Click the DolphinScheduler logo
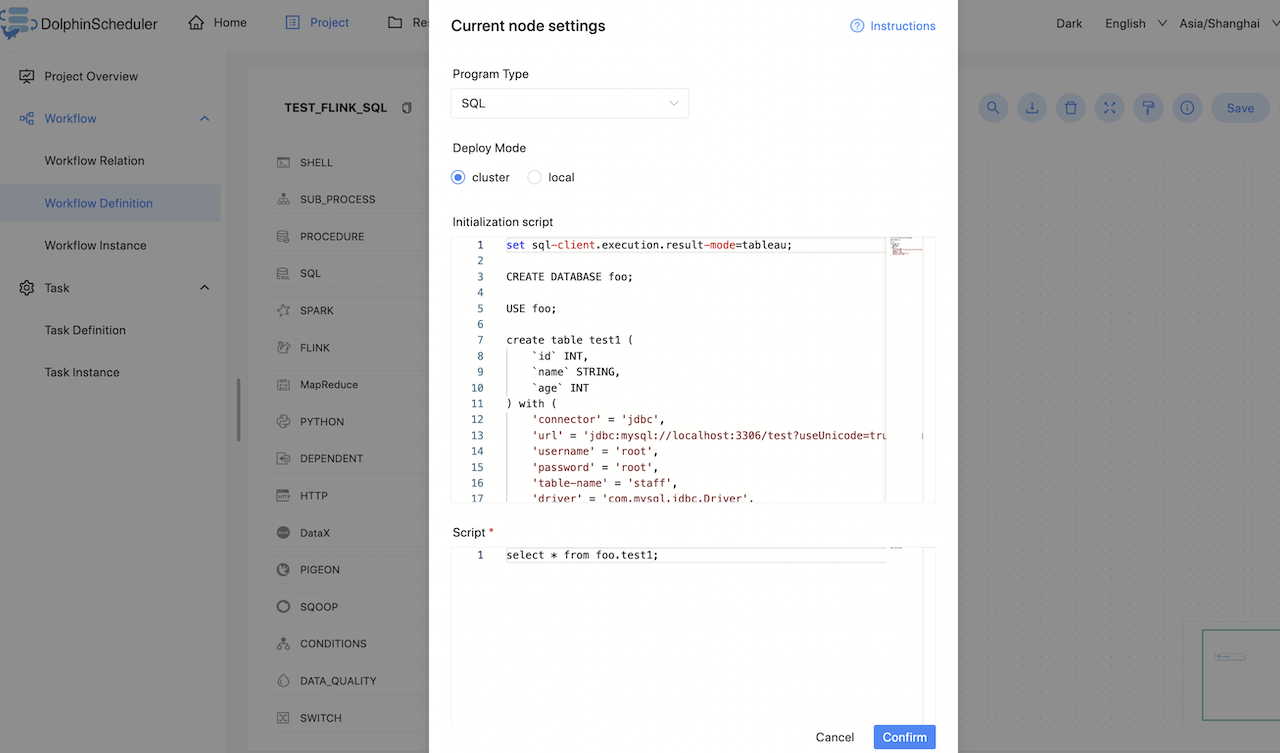1280x753 pixels. click(80, 23)
